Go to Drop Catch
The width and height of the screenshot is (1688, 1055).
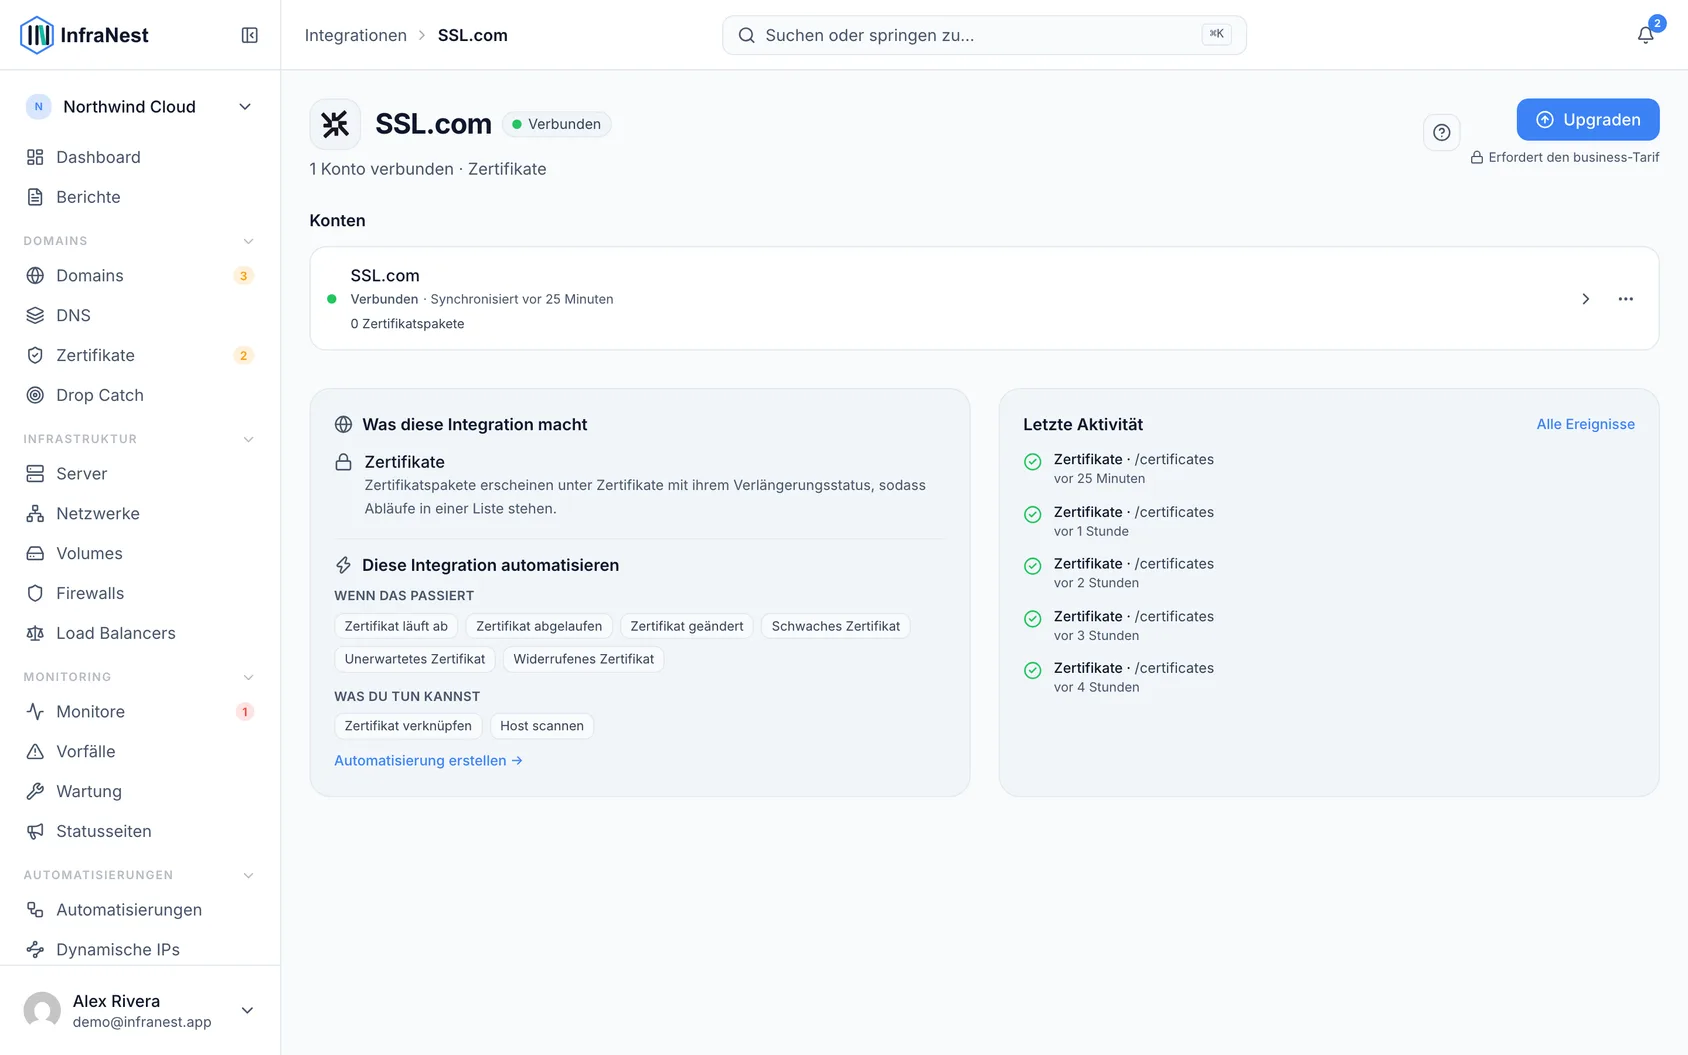[140, 395]
